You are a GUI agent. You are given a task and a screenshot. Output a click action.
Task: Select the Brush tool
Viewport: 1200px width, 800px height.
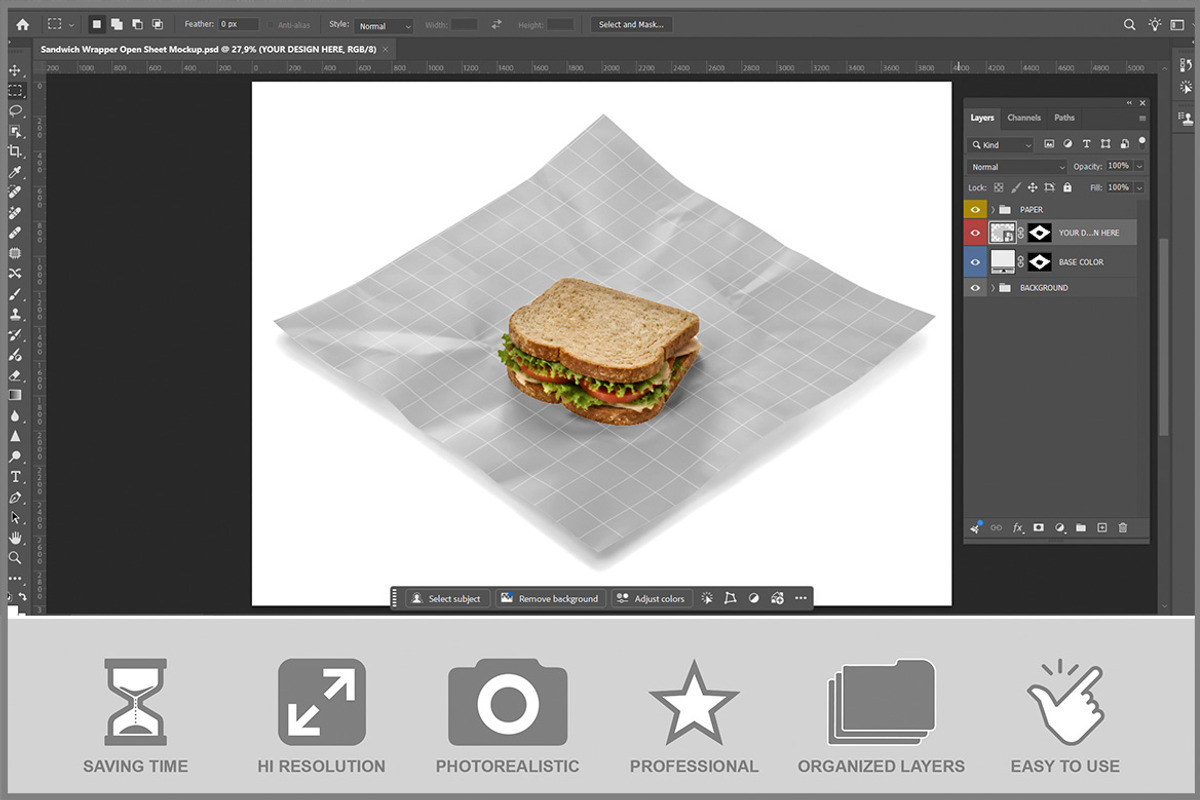pos(15,293)
